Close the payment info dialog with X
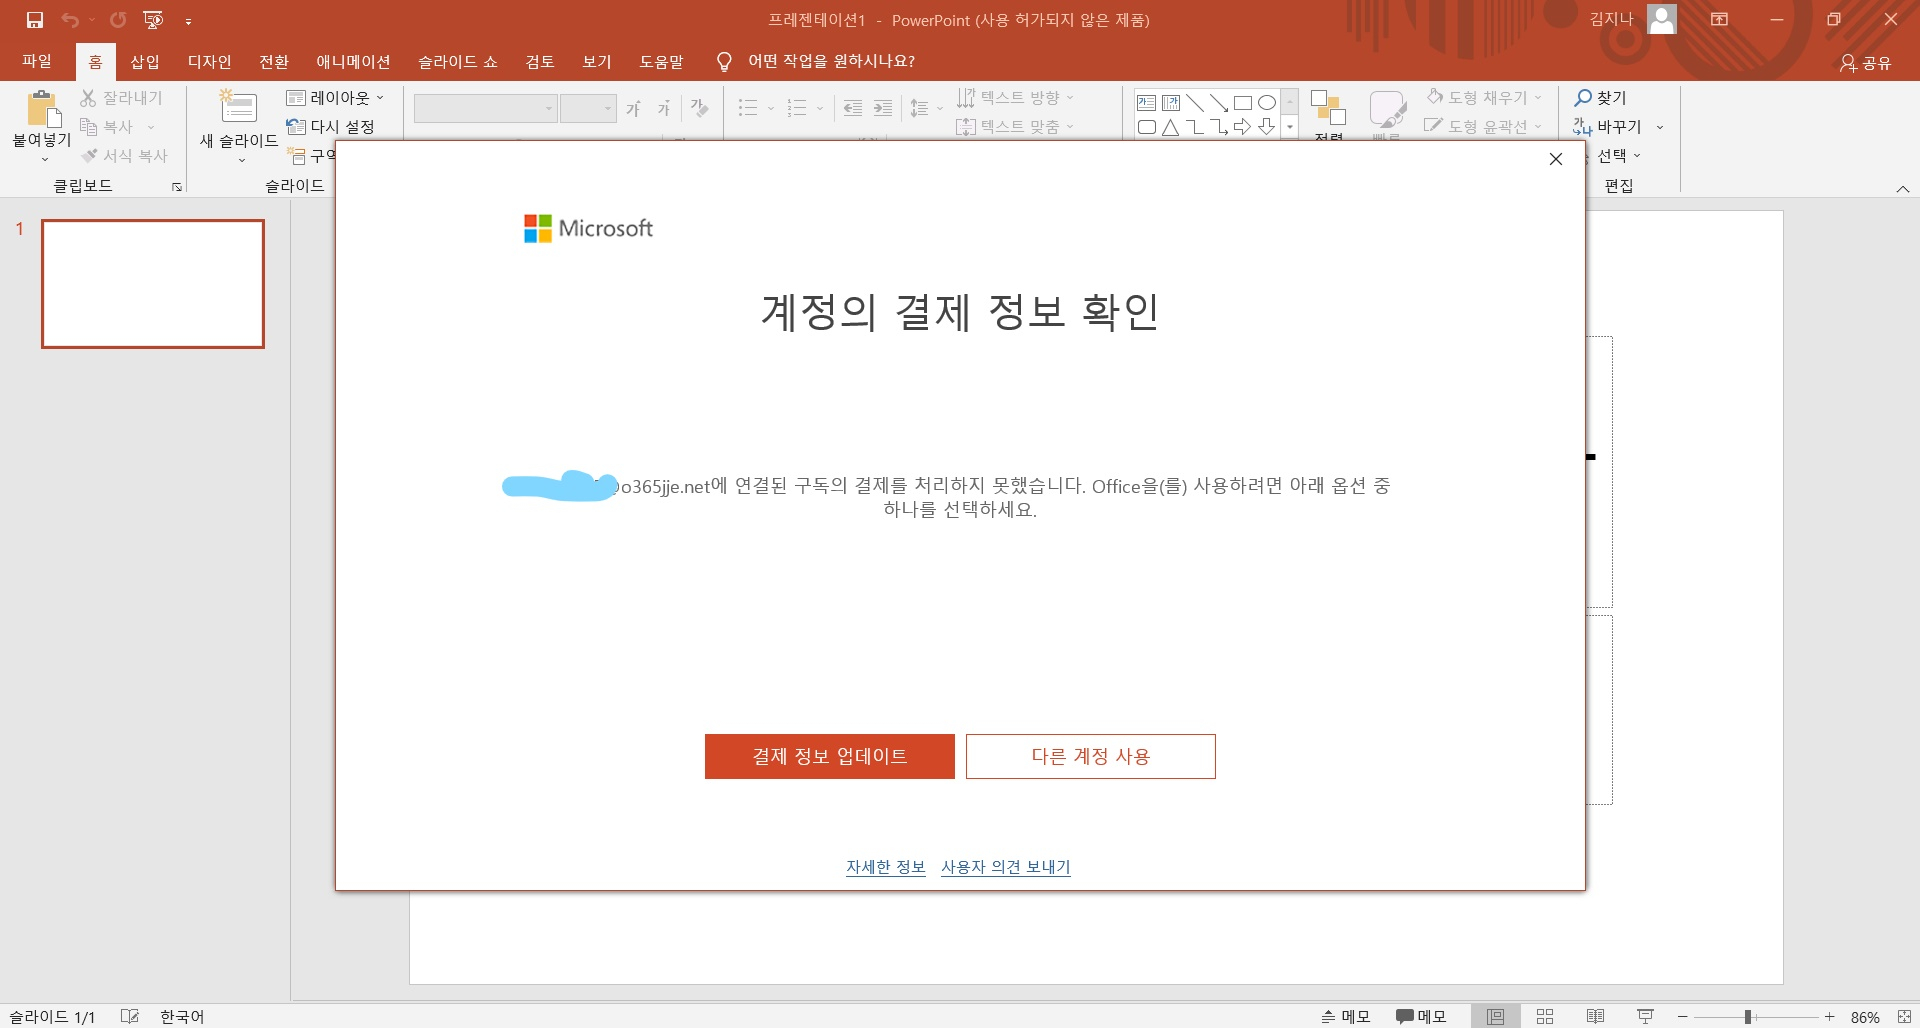1920x1028 pixels. click(x=1556, y=159)
